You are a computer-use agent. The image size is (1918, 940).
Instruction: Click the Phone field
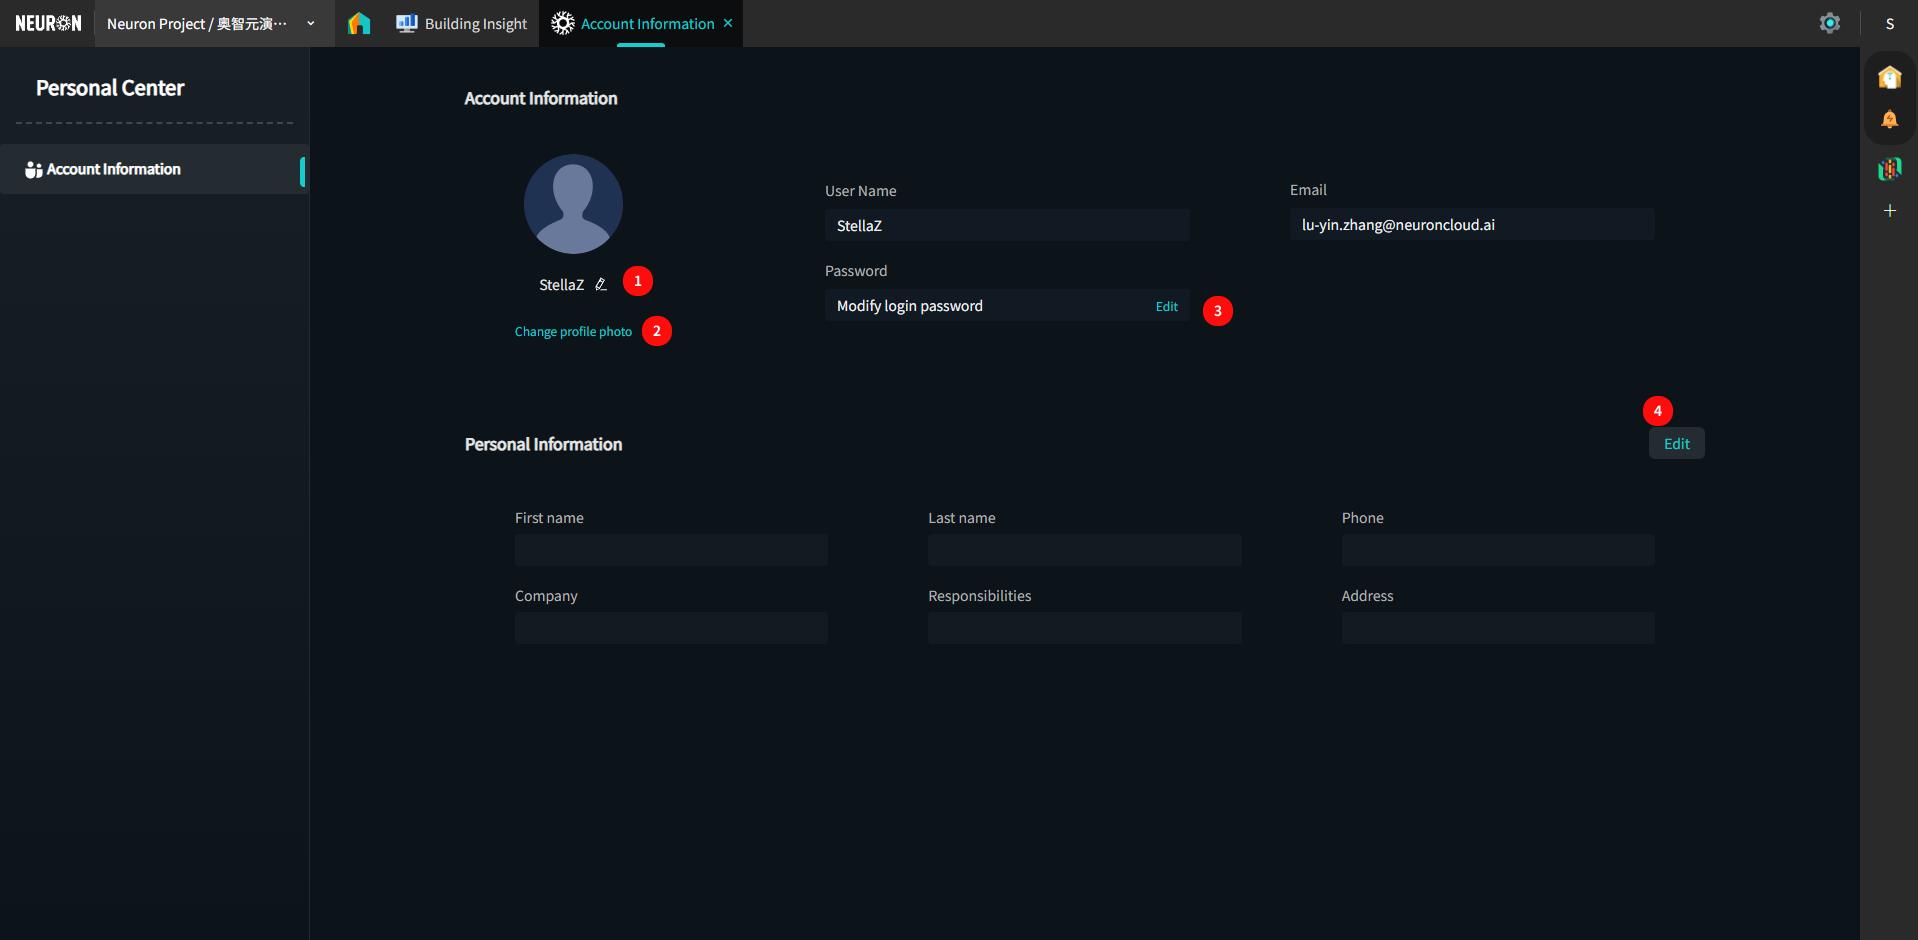coord(1498,550)
